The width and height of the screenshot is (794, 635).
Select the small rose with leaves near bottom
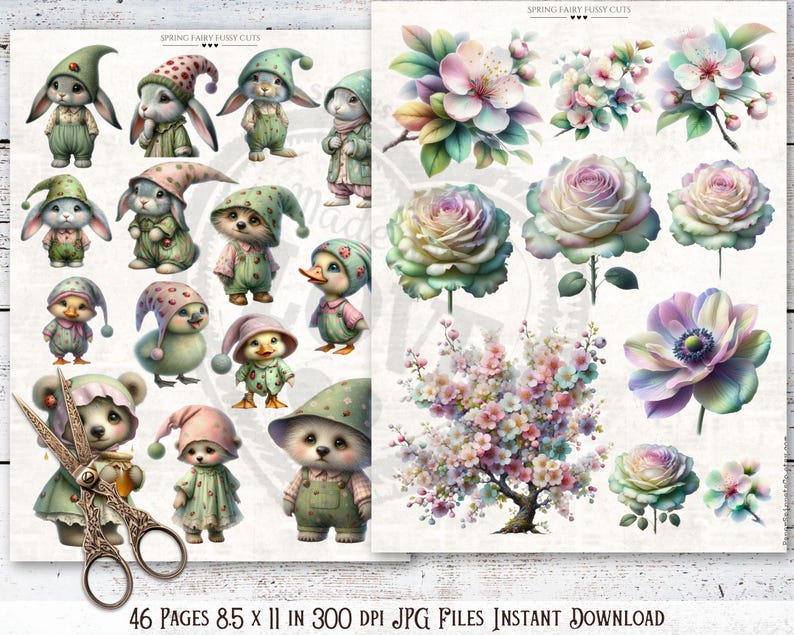point(653,486)
